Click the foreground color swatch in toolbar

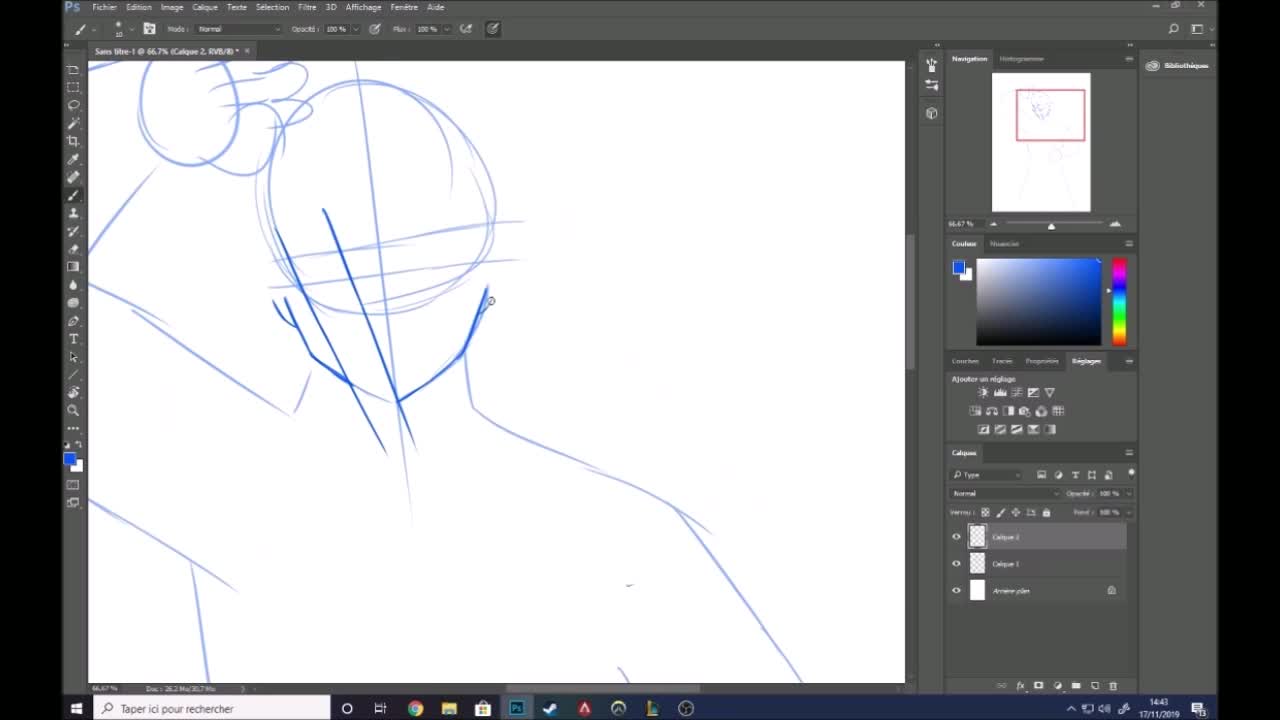tap(69, 459)
